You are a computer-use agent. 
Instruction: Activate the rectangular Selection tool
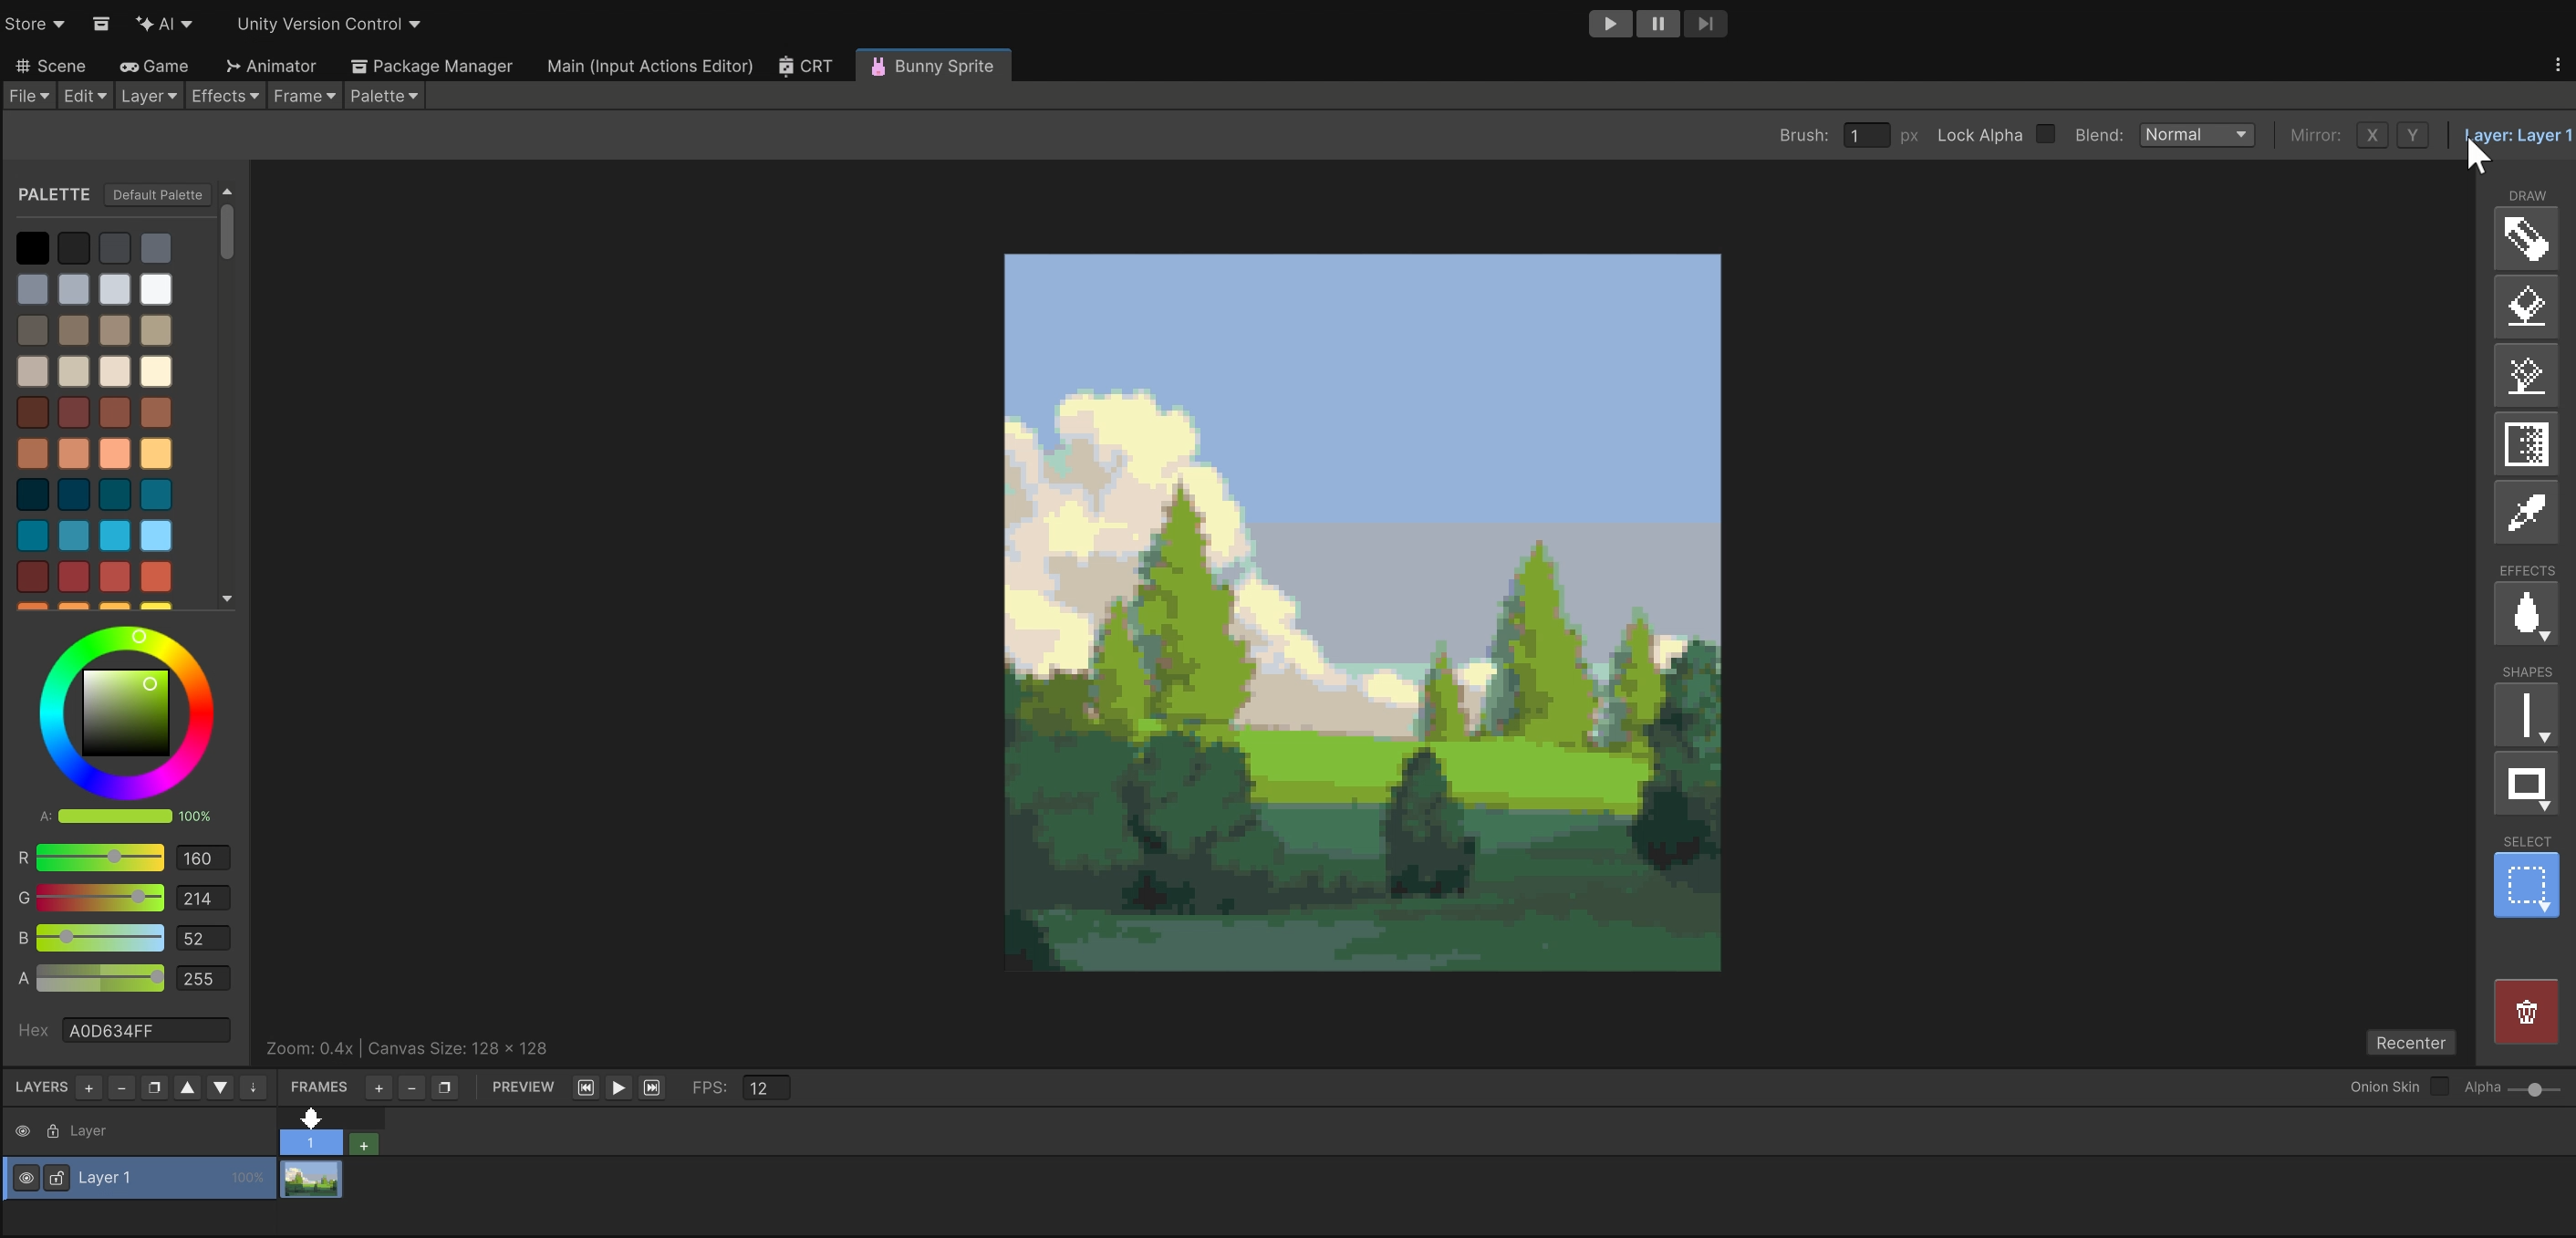point(2525,885)
